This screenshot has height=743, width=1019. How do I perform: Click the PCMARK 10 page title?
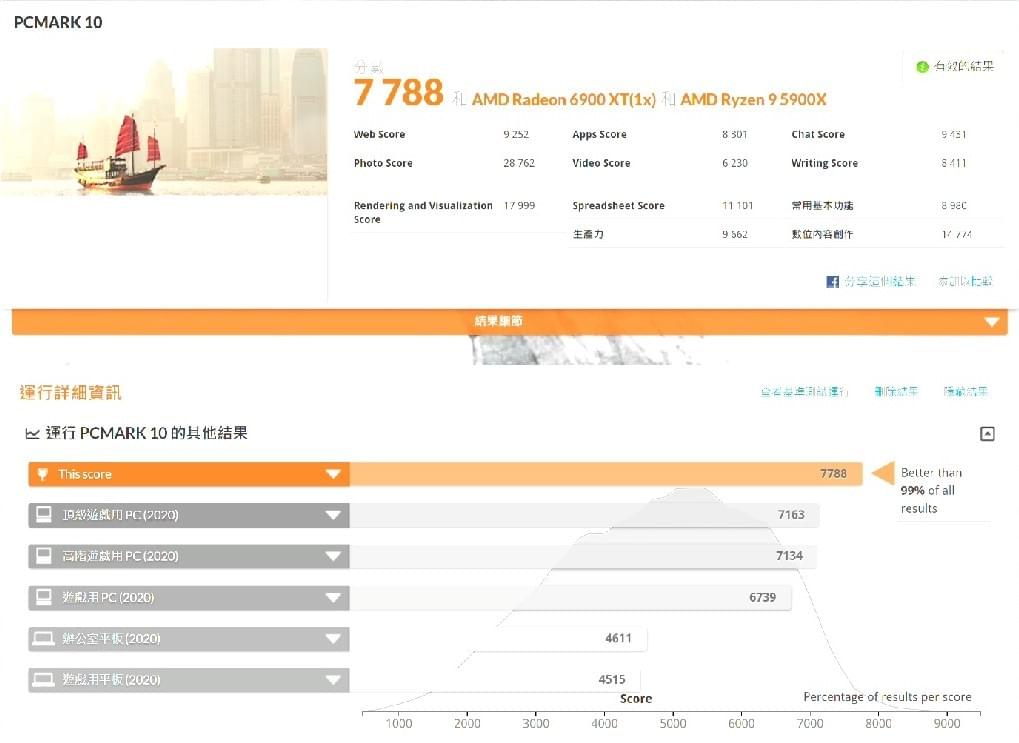pyautogui.click(x=58, y=22)
